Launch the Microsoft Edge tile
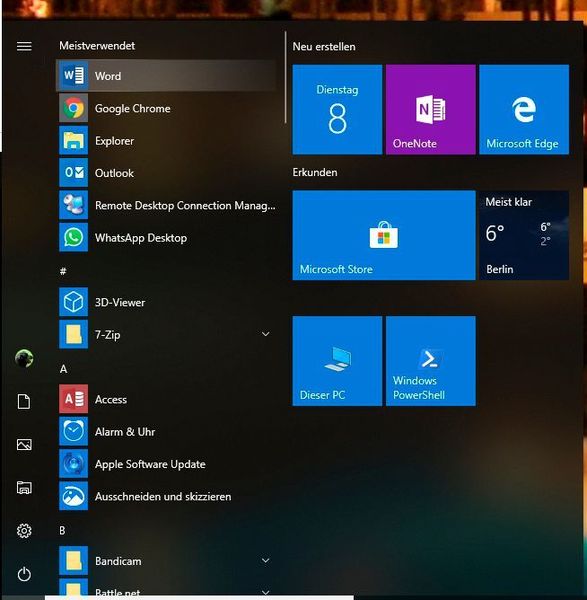Viewport: 587px width, 600px height. 524,109
